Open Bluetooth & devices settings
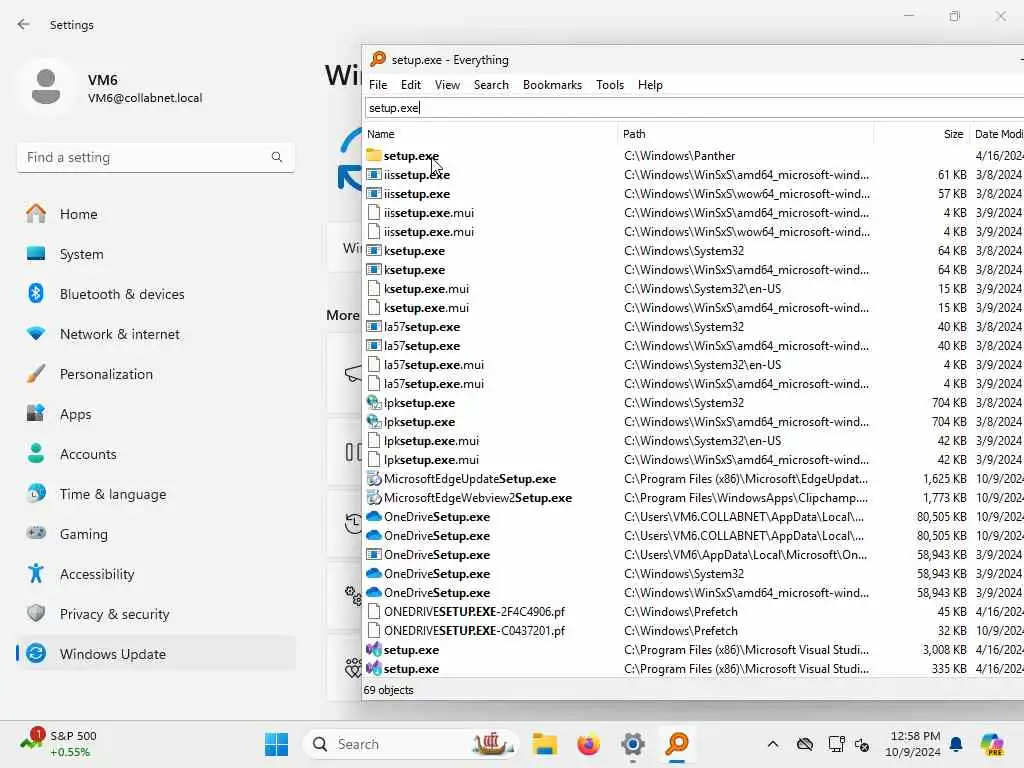1024x768 pixels. (155, 294)
